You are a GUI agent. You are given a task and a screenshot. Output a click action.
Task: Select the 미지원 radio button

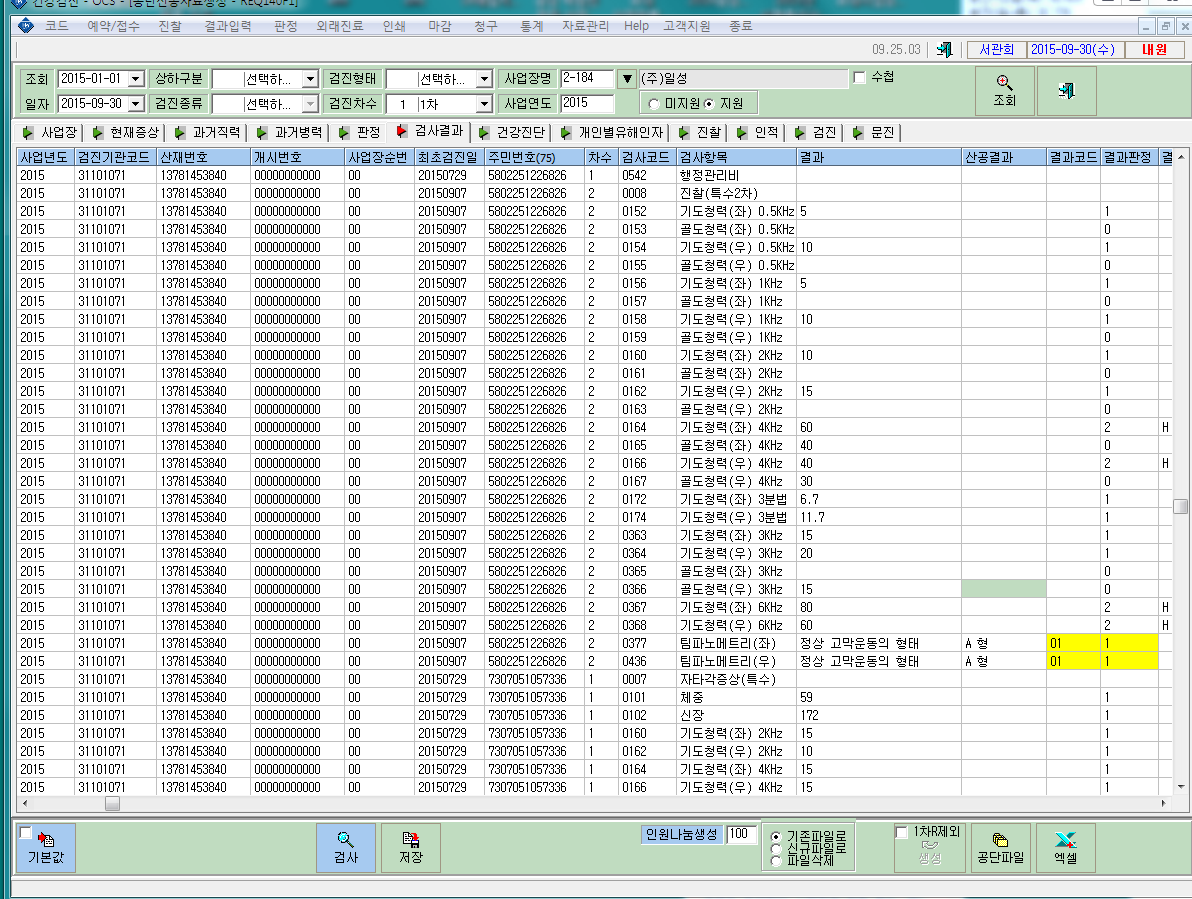653,103
